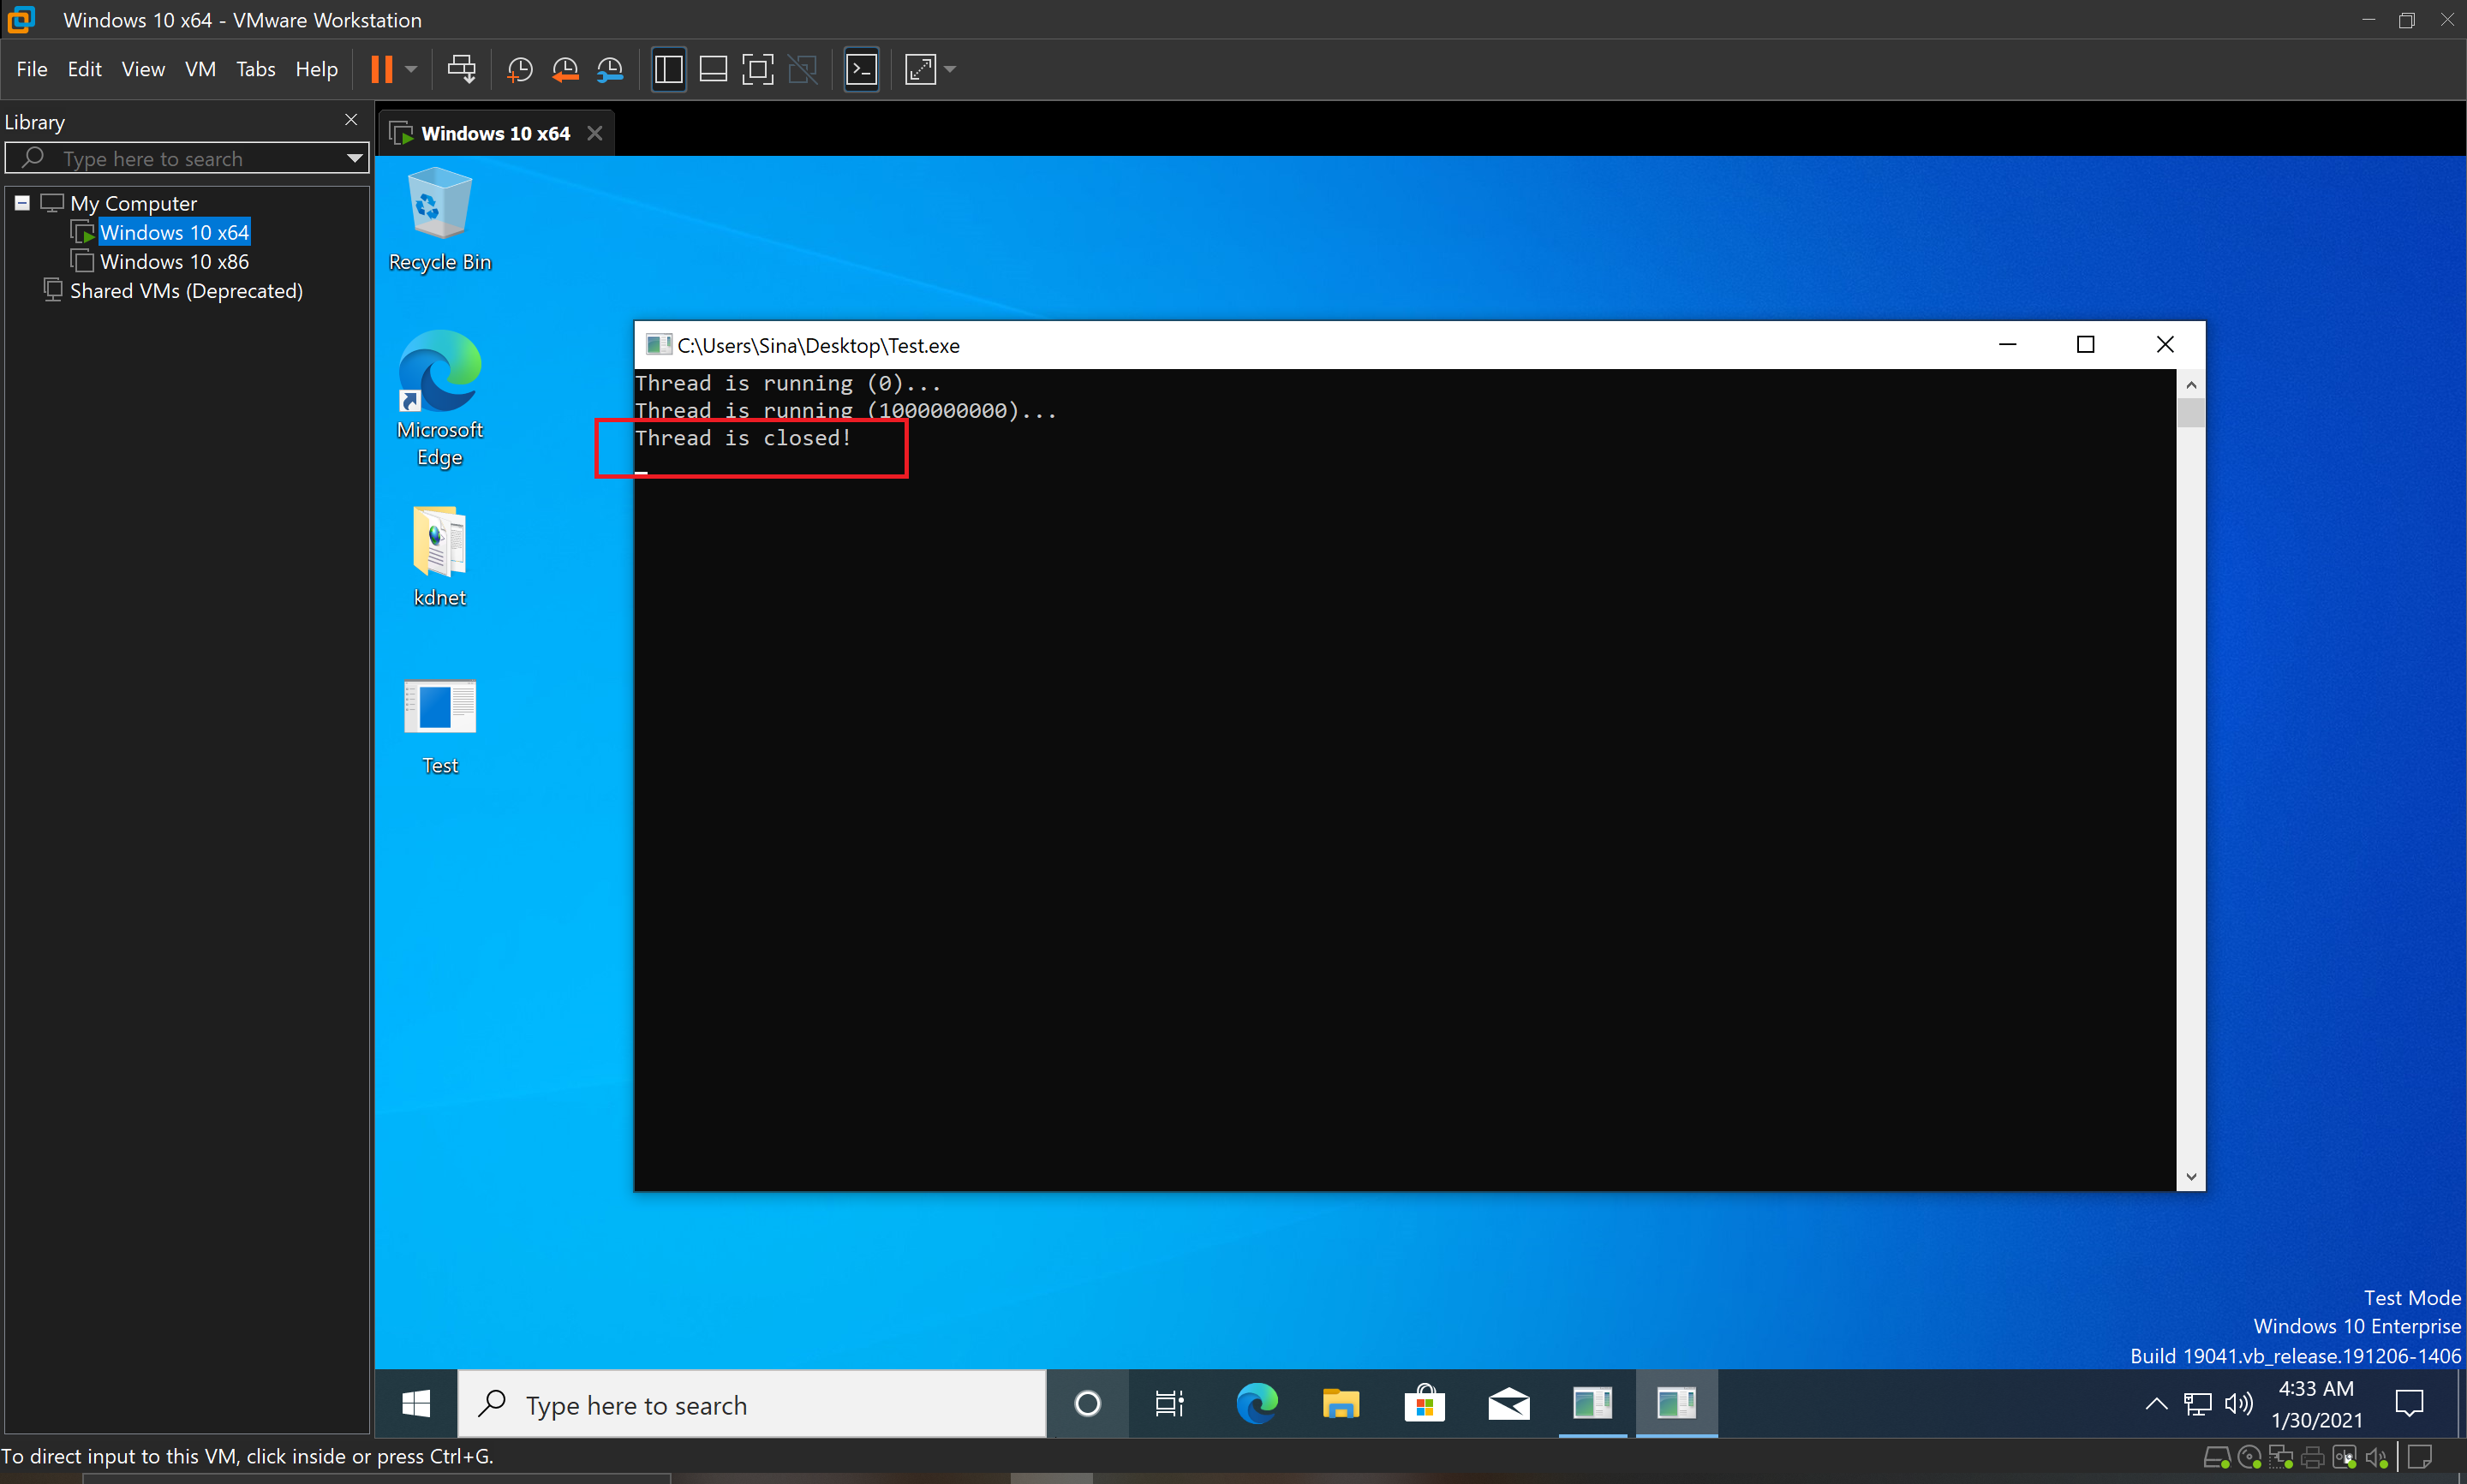This screenshot has height=1484, width=2467.
Task: Click the guest volume tray icon
Action: [2238, 1404]
